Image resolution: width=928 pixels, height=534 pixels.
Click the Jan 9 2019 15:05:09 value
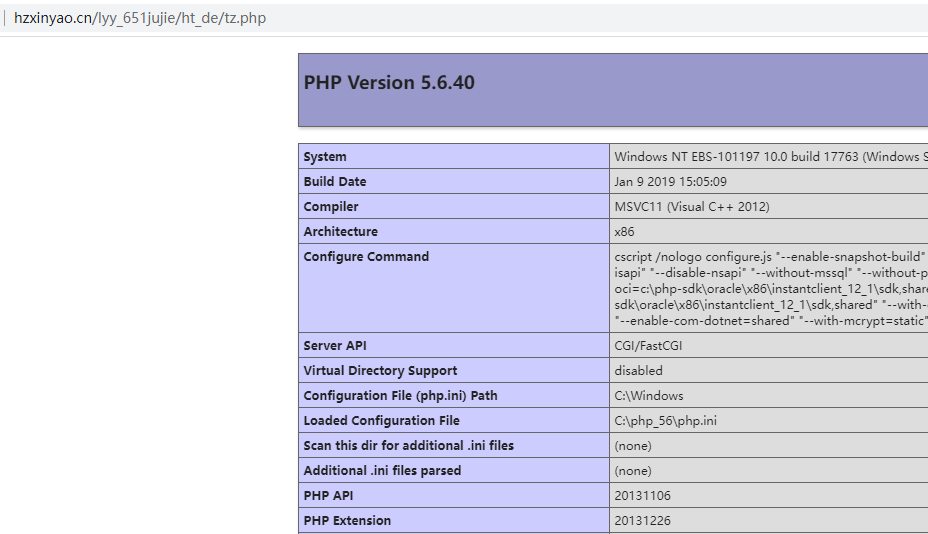point(670,182)
